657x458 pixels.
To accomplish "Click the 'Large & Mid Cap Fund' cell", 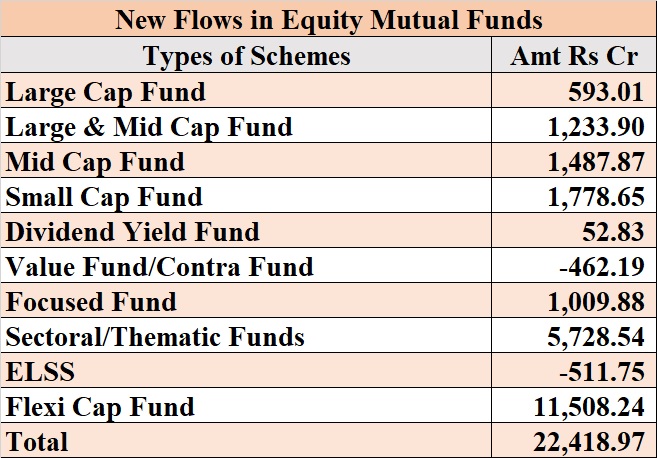I will pyautogui.click(x=149, y=127).
